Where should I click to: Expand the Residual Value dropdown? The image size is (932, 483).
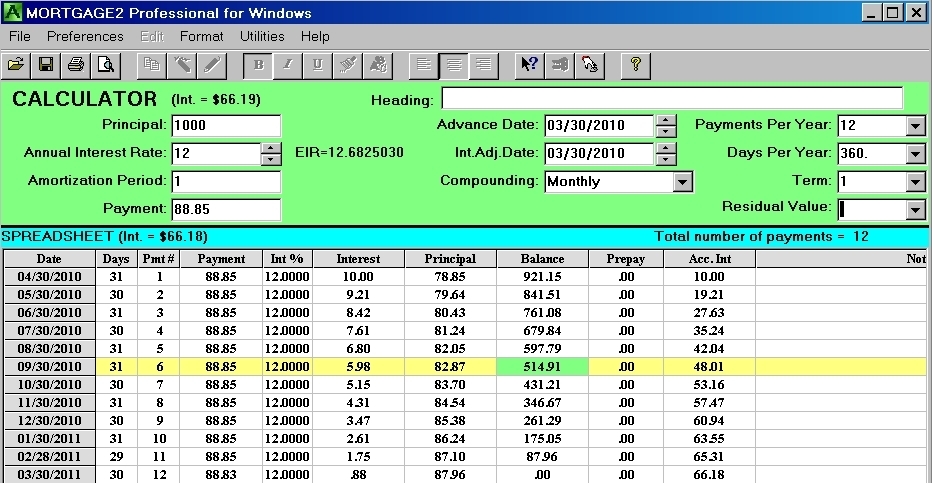click(x=915, y=210)
